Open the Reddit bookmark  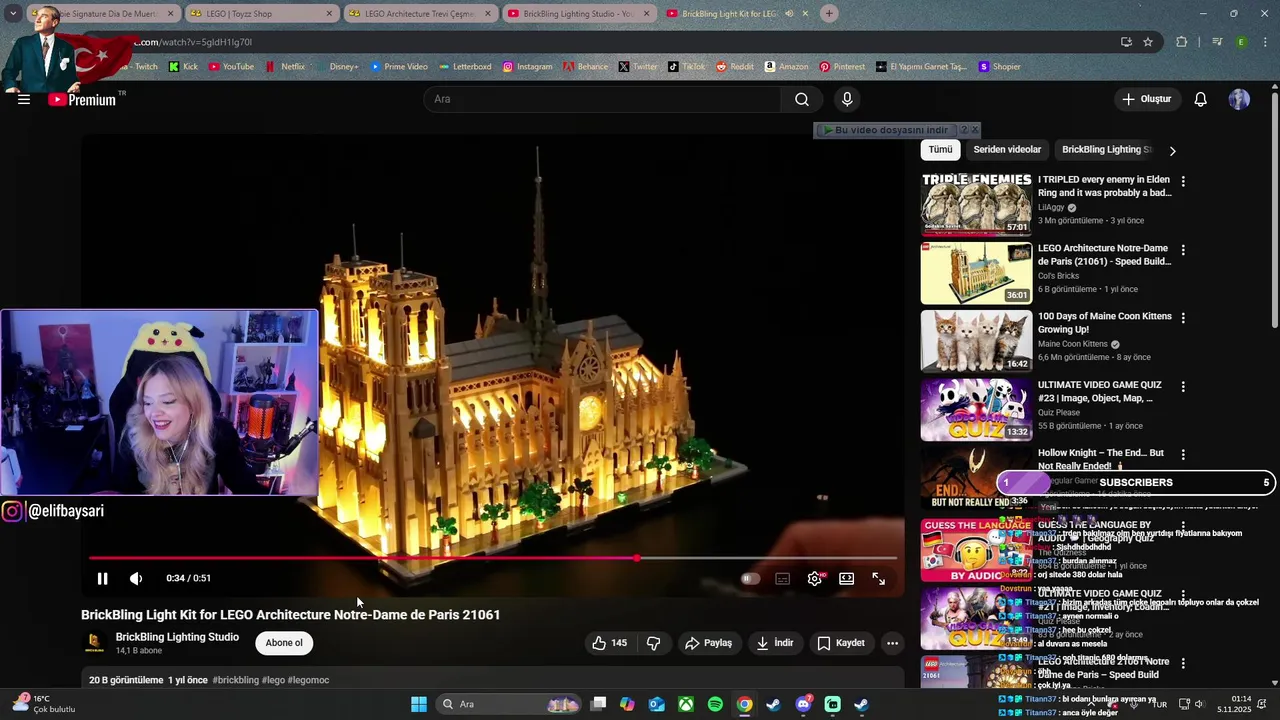[734, 67]
